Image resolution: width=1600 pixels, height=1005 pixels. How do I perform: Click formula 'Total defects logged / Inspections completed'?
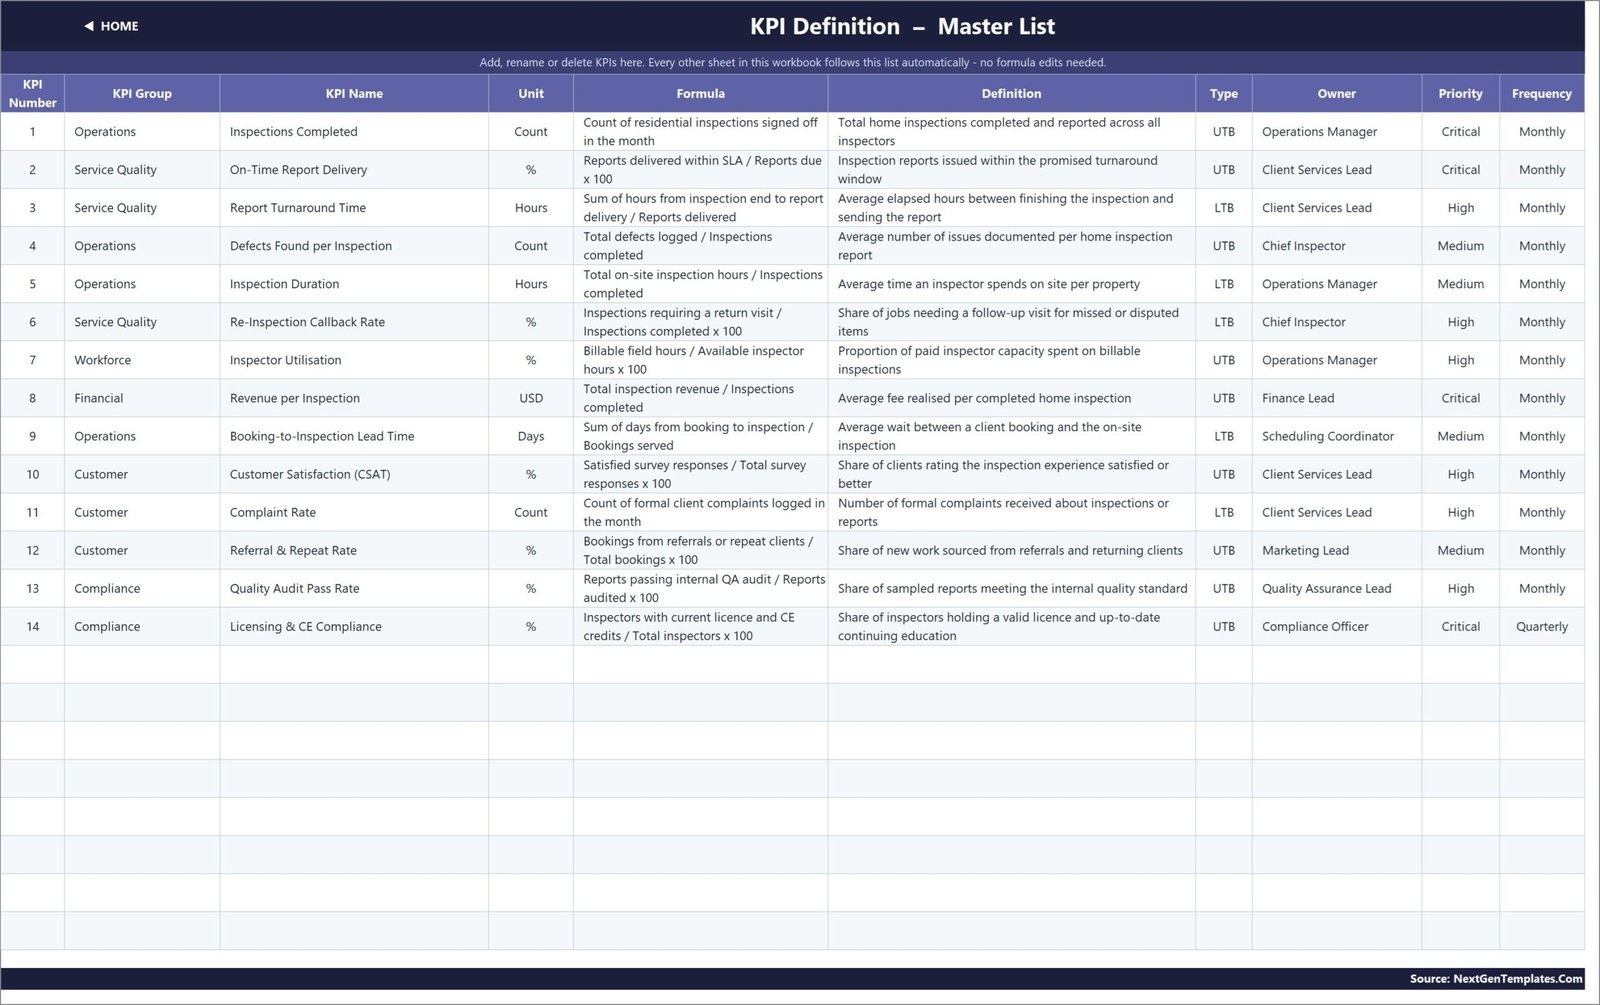coord(700,246)
